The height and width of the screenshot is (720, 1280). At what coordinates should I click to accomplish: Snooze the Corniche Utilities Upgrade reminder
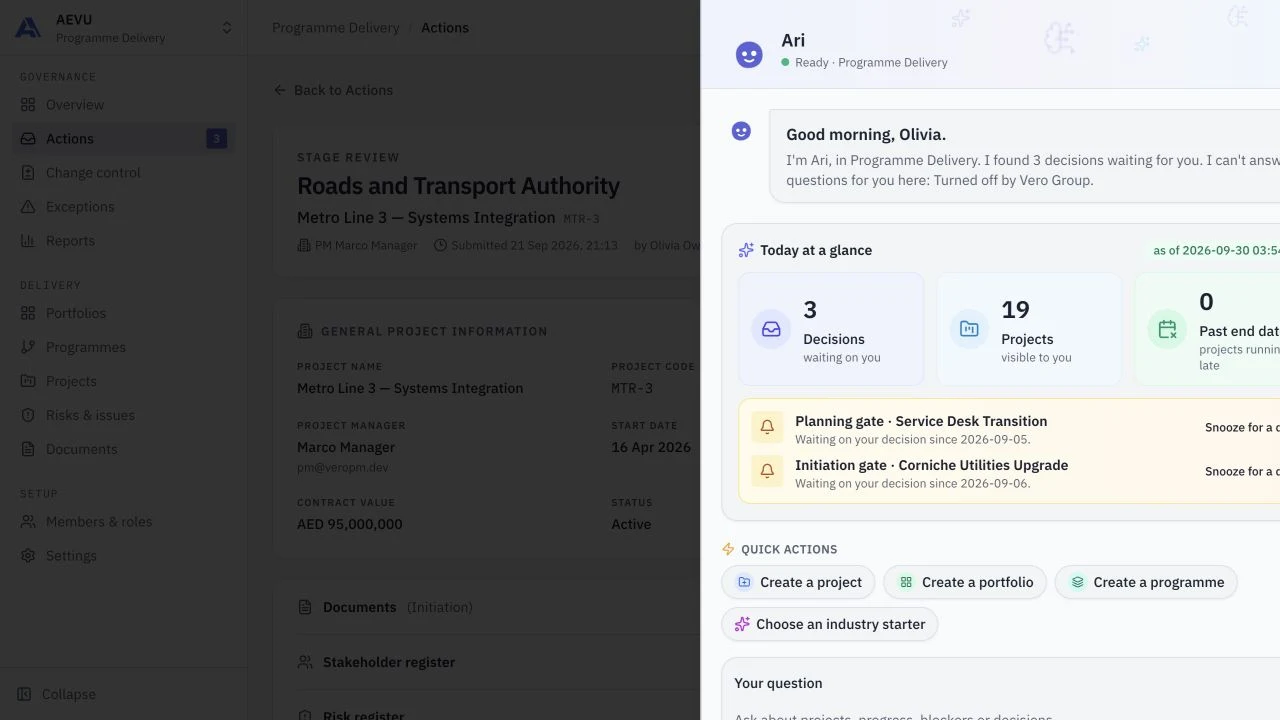tap(1242, 472)
